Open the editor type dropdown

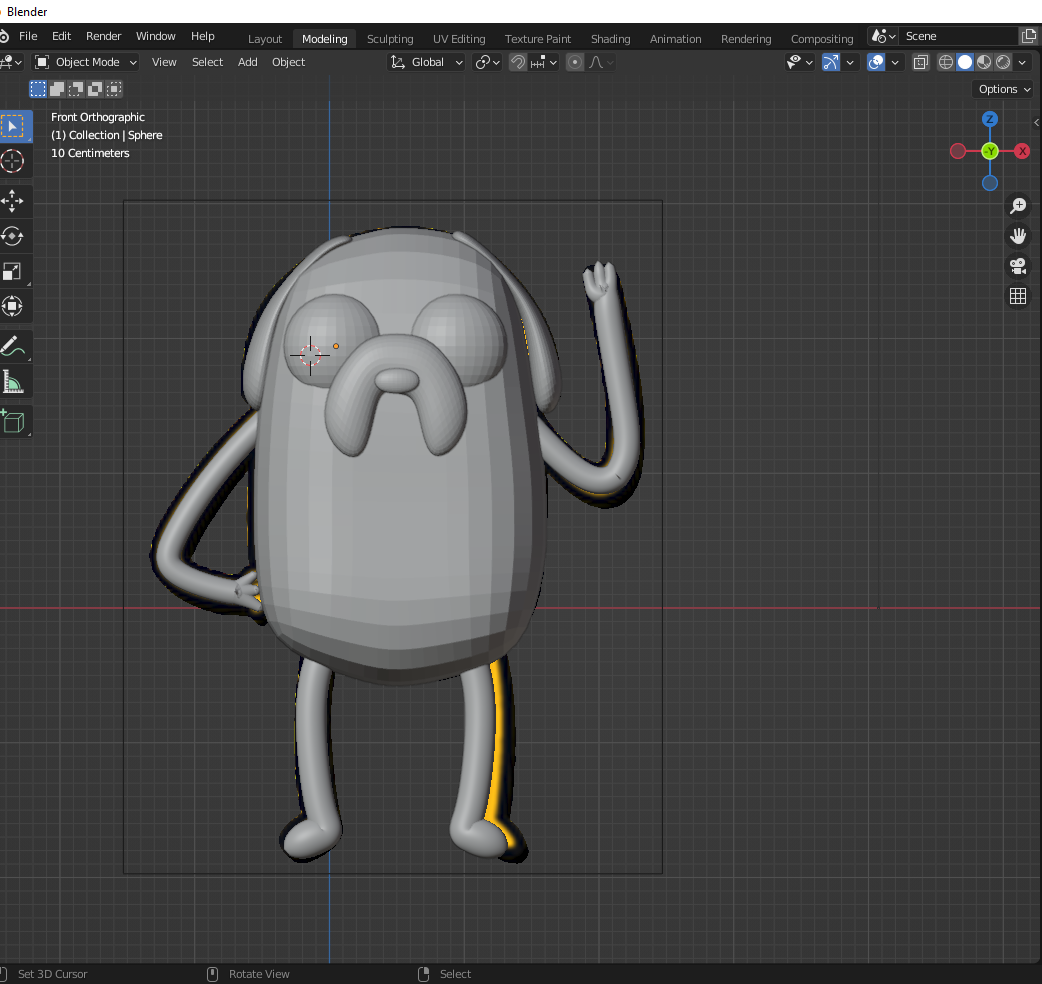tap(11, 62)
